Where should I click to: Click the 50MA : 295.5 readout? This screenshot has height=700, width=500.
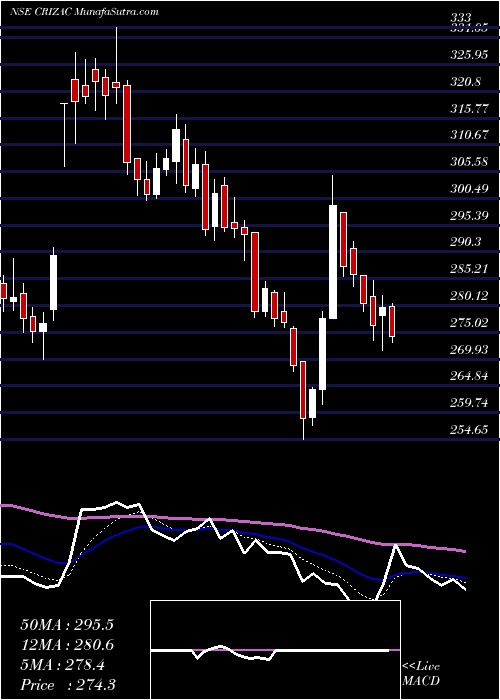click(x=67, y=625)
